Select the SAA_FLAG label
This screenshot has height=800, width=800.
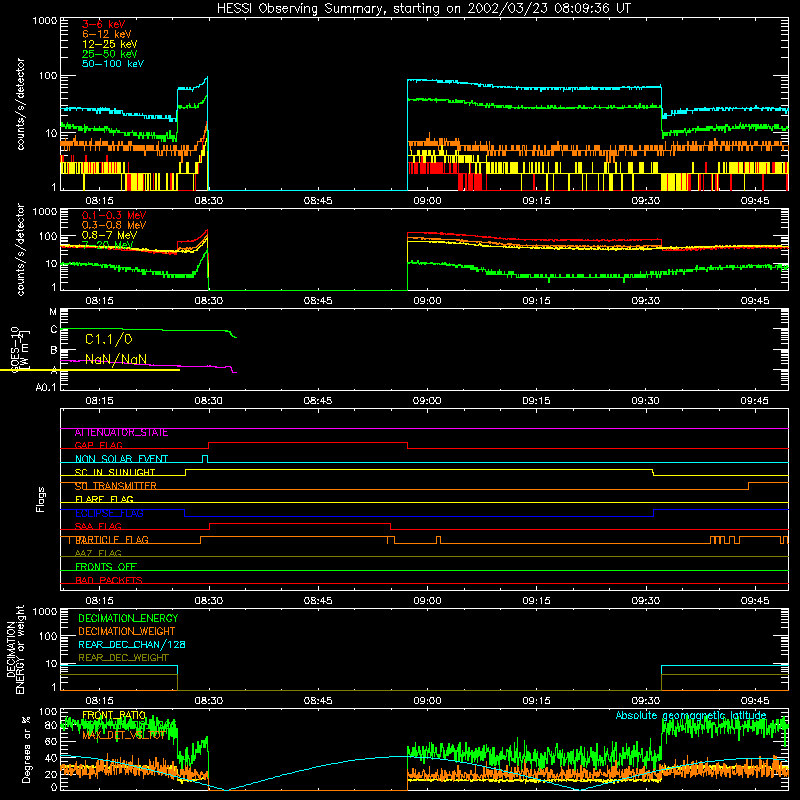pyautogui.click(x=98, y=526)
